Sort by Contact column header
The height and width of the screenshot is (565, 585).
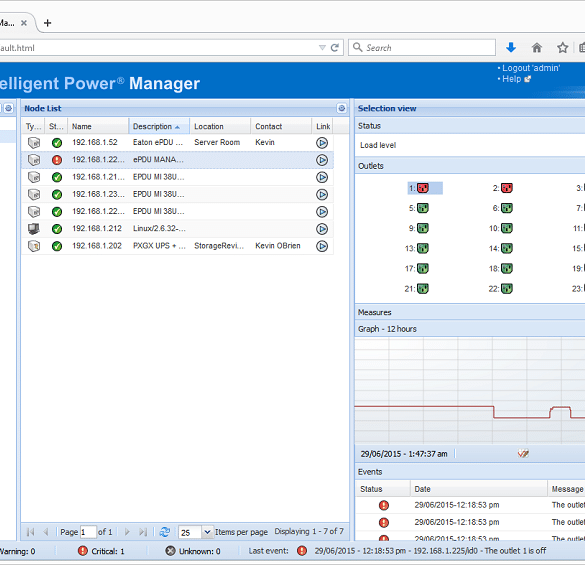tap(281, 126)
